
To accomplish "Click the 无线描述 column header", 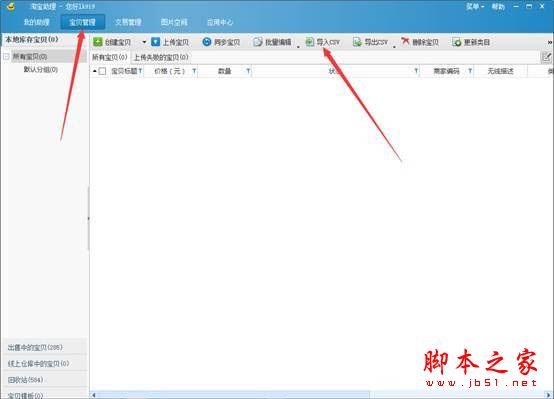I will (x=500, y=71).
